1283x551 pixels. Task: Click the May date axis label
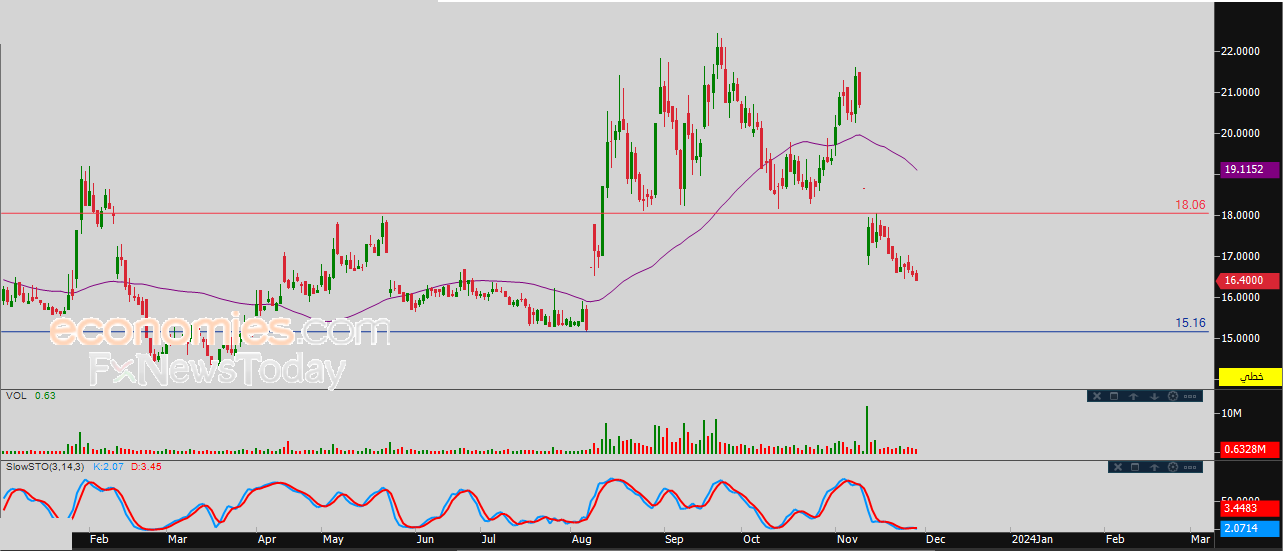332,539
